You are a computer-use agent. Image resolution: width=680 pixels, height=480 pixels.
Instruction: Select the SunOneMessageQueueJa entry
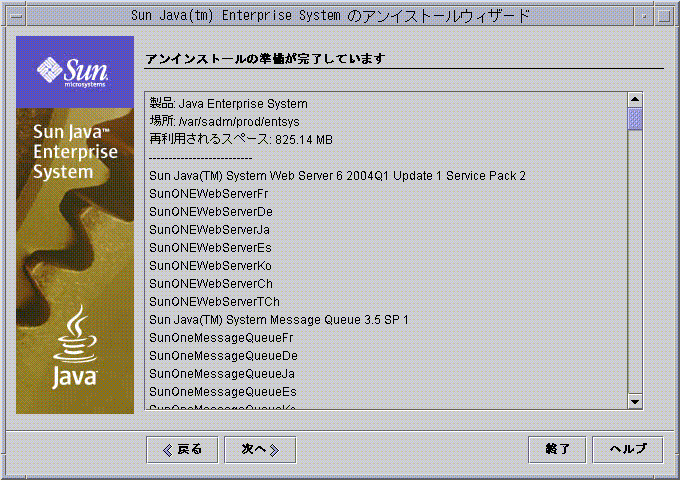pyautogui.click(x=222, y=374)
